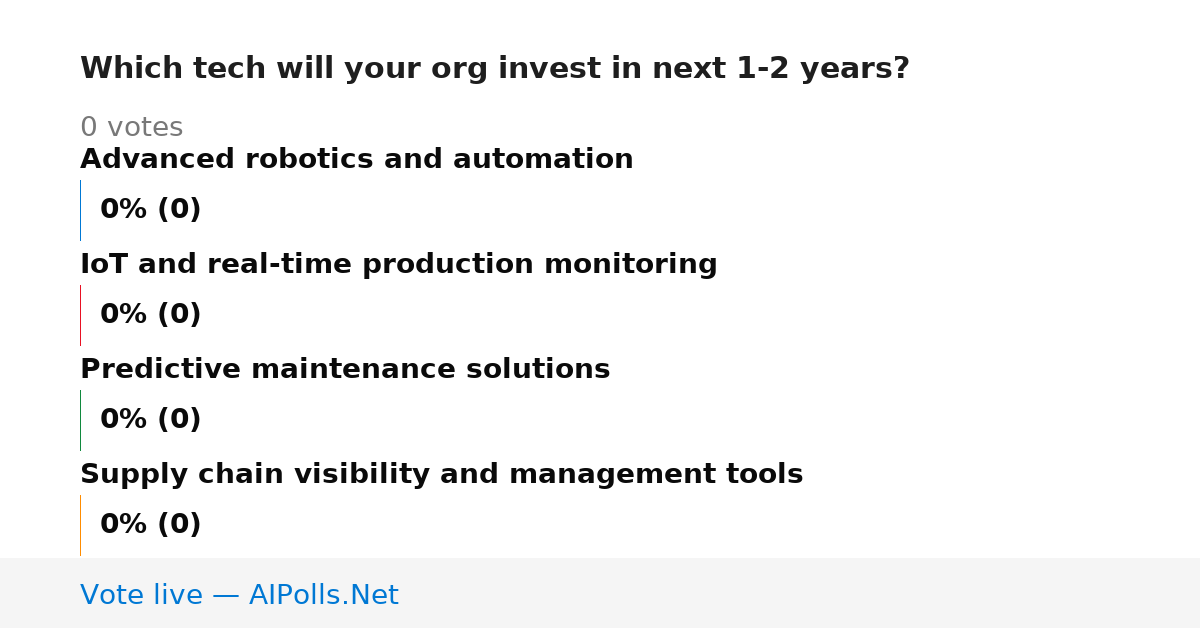Click 0% (0) under IoT monitoring
The image size is (1200, 628).
(x=151, y=315)
